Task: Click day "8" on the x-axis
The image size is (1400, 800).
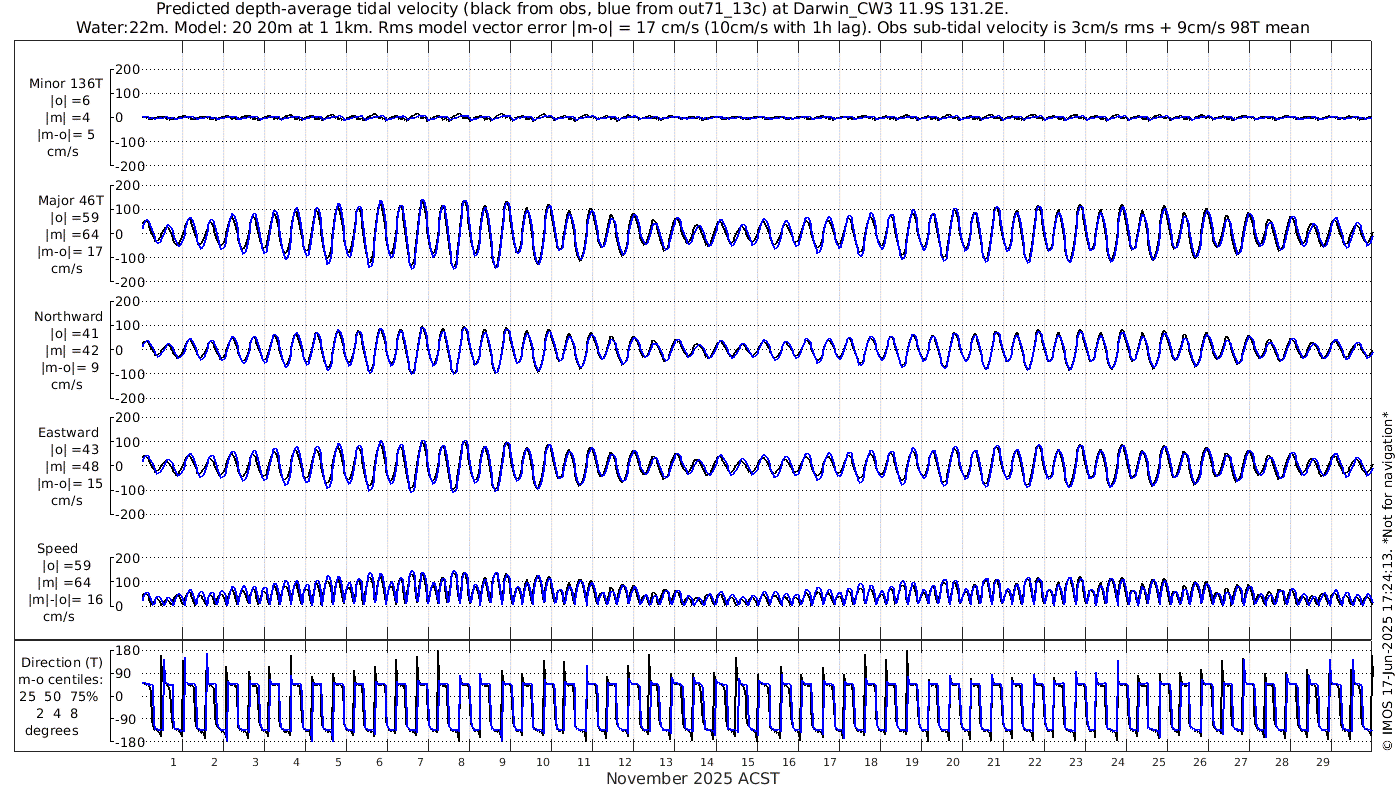Action: pos(461,762)
